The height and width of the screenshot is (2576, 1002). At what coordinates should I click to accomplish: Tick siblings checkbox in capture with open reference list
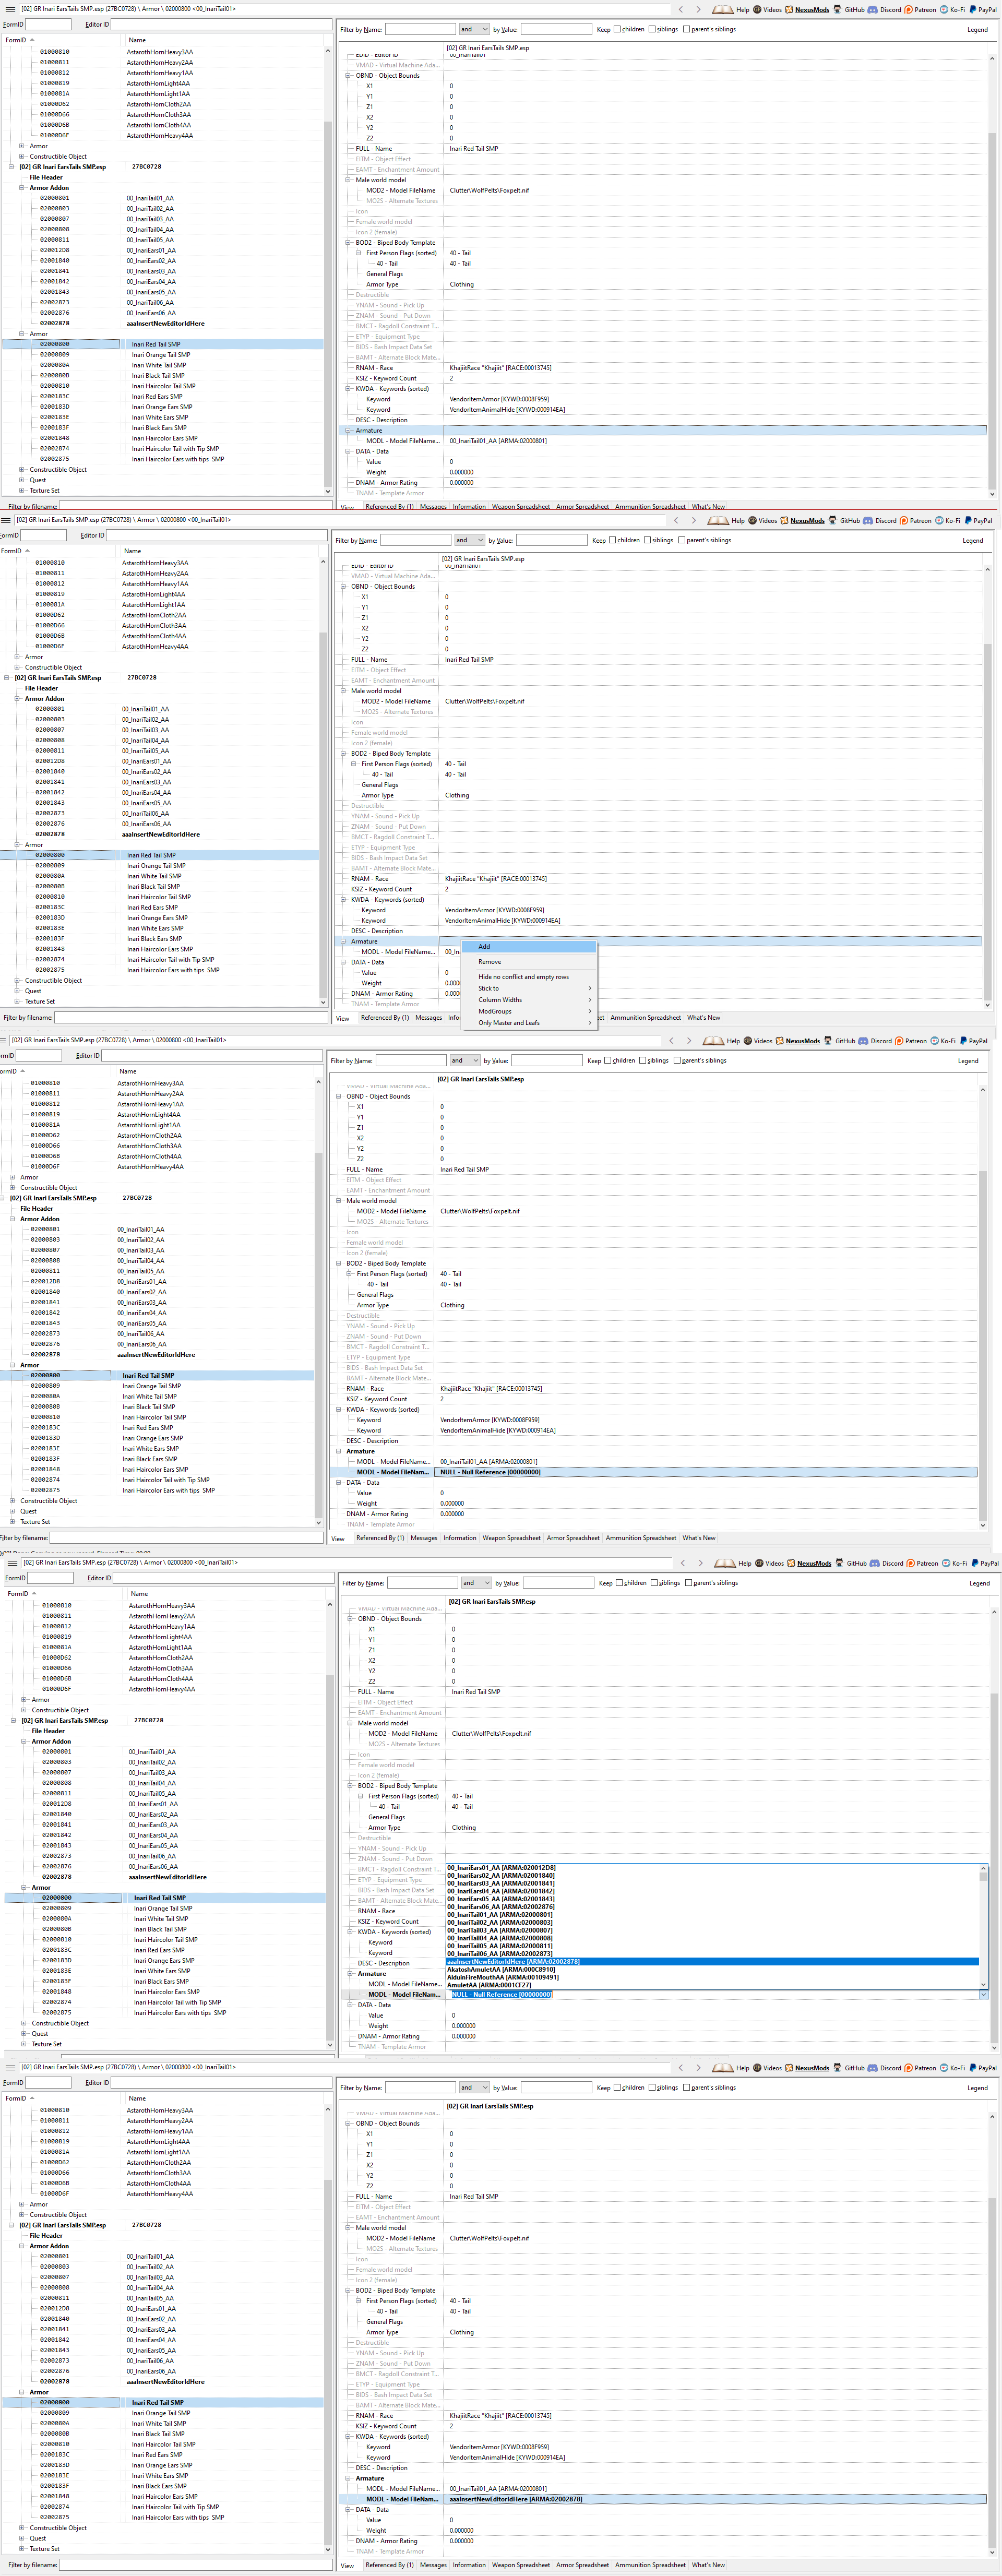point(654,1583)
